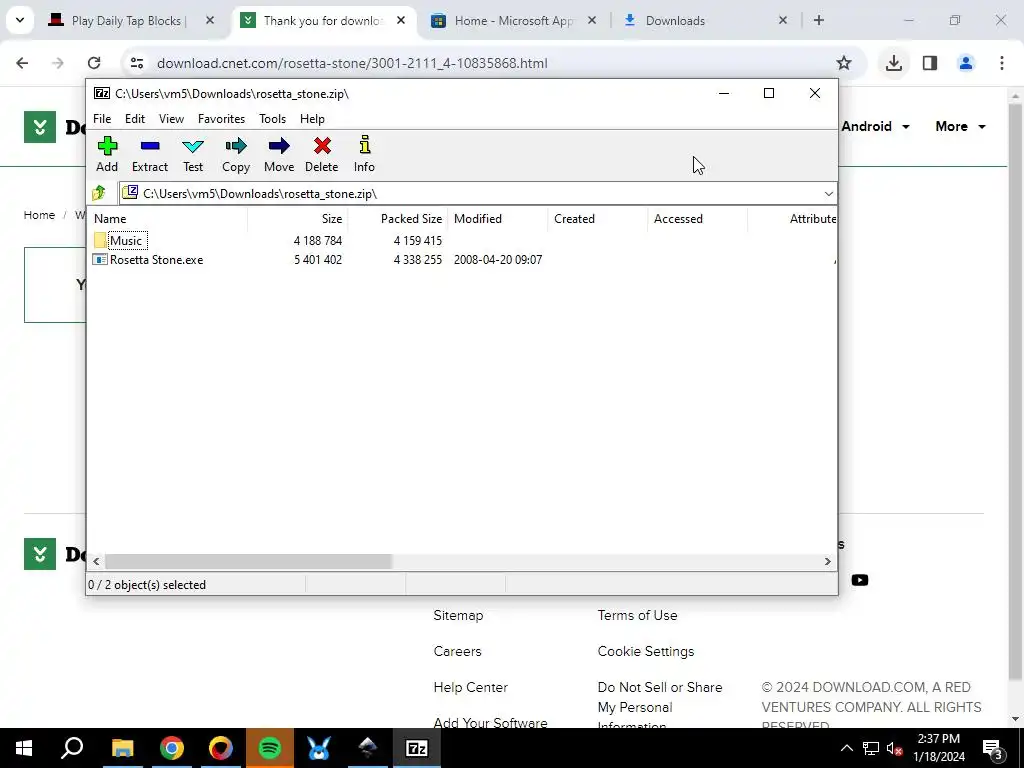Go up one folder level icon
The image size is (1024, 768).
[x=99, y=193]
